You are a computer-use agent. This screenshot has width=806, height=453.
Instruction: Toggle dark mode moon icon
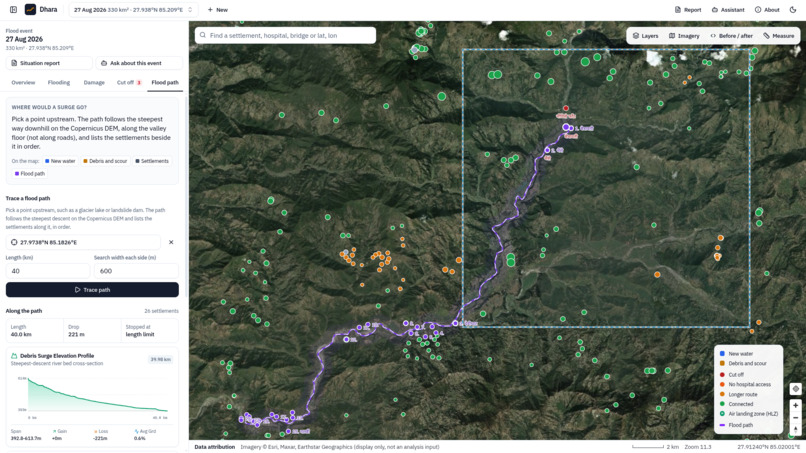pyautogui.click(x=793, y=10)
